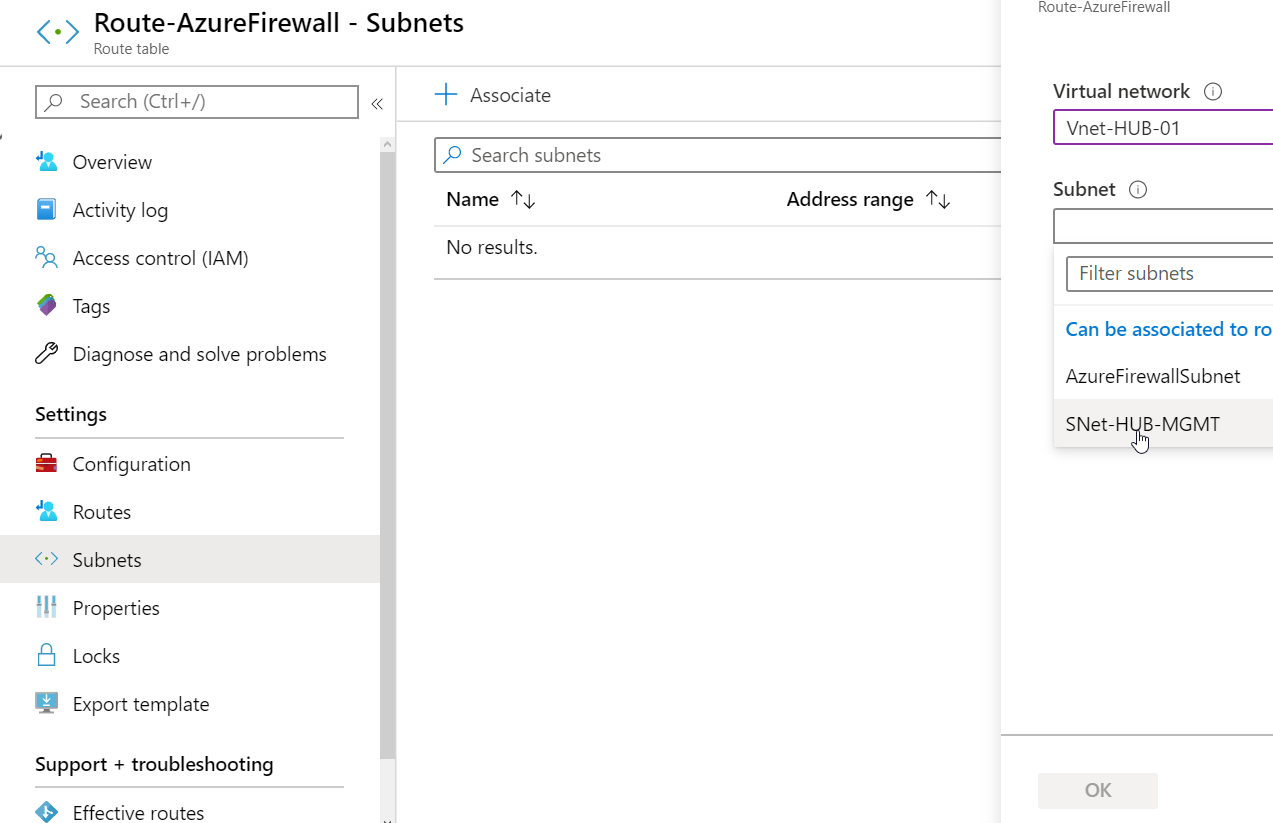
Task: Click the magnifier icon in Search subnets
Action: [x=453, y=155]
